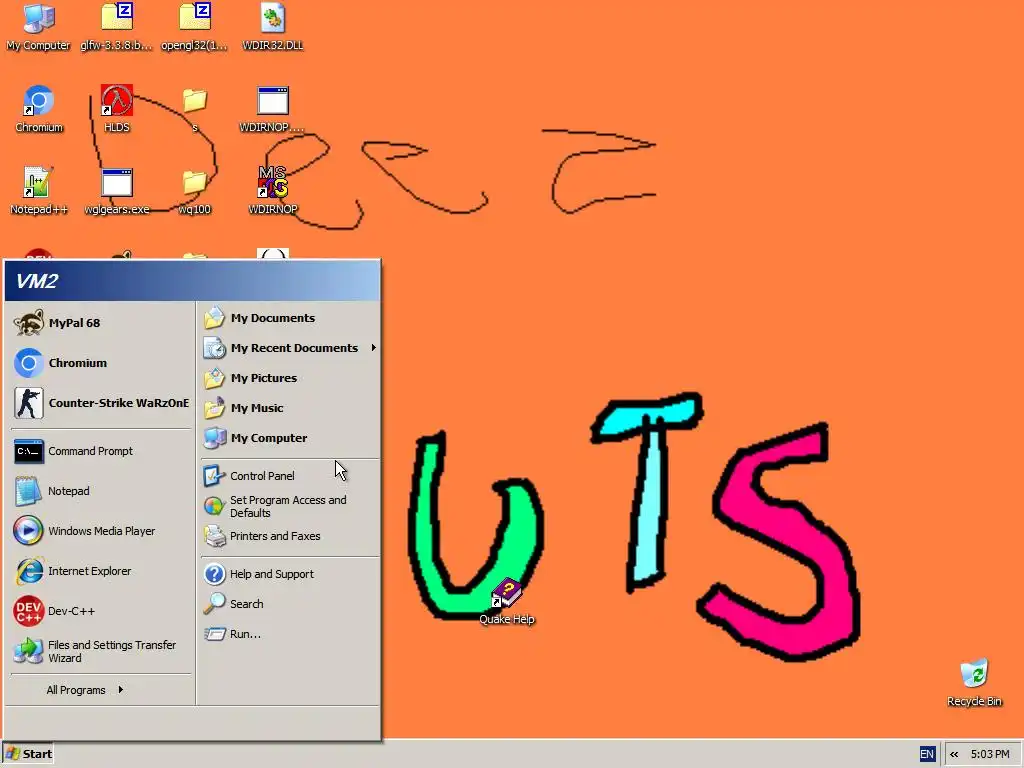Open My Computer from Start menu
The width and height of the screenshot is (1024, 768).
(x=290, y=438)
